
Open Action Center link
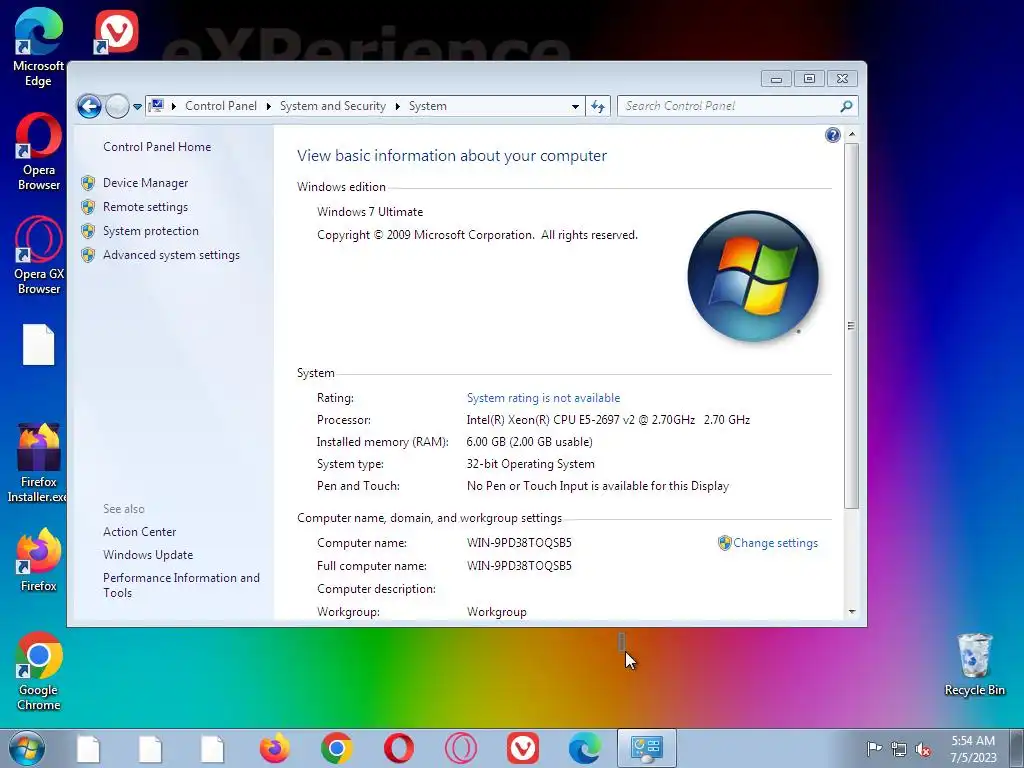[x=139, y=532]
